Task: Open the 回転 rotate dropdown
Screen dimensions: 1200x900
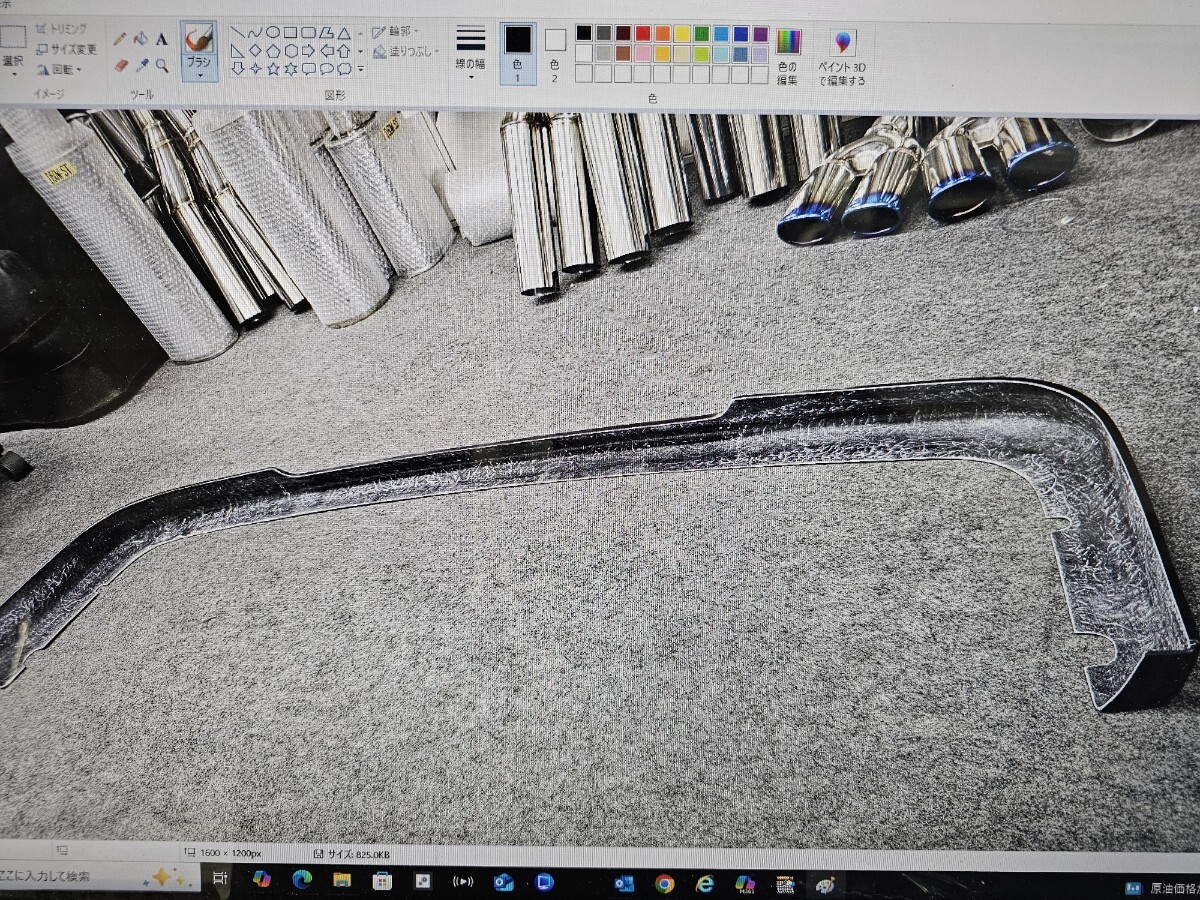Action: pos(60,69)
